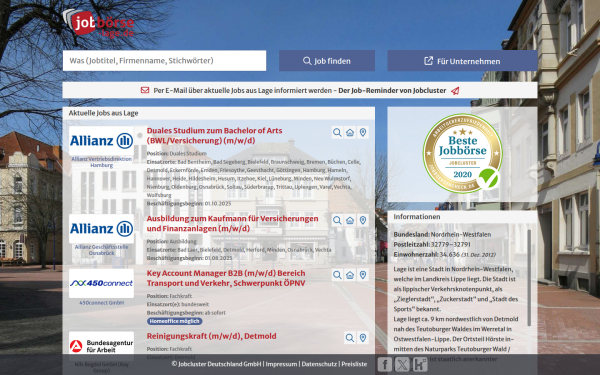Click the 450connect company logo
Viewport: 600px width, 375px height.
101,284
